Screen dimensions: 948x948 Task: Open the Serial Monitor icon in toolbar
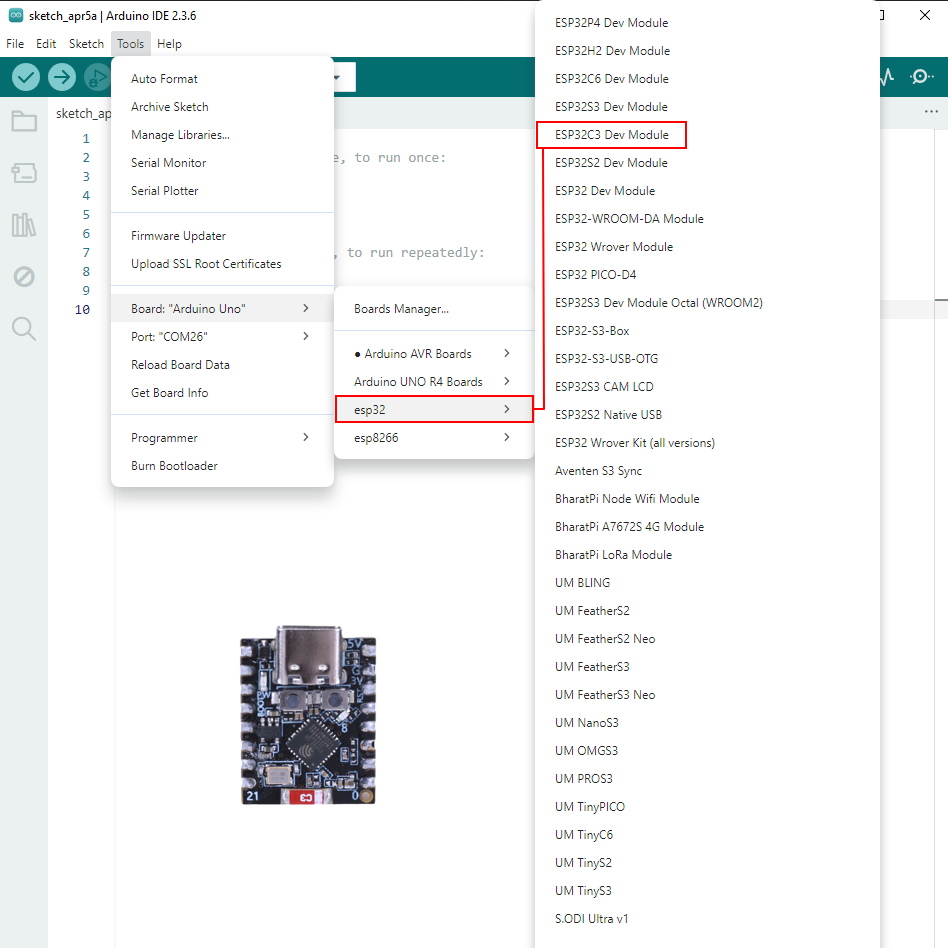point(921,76)
